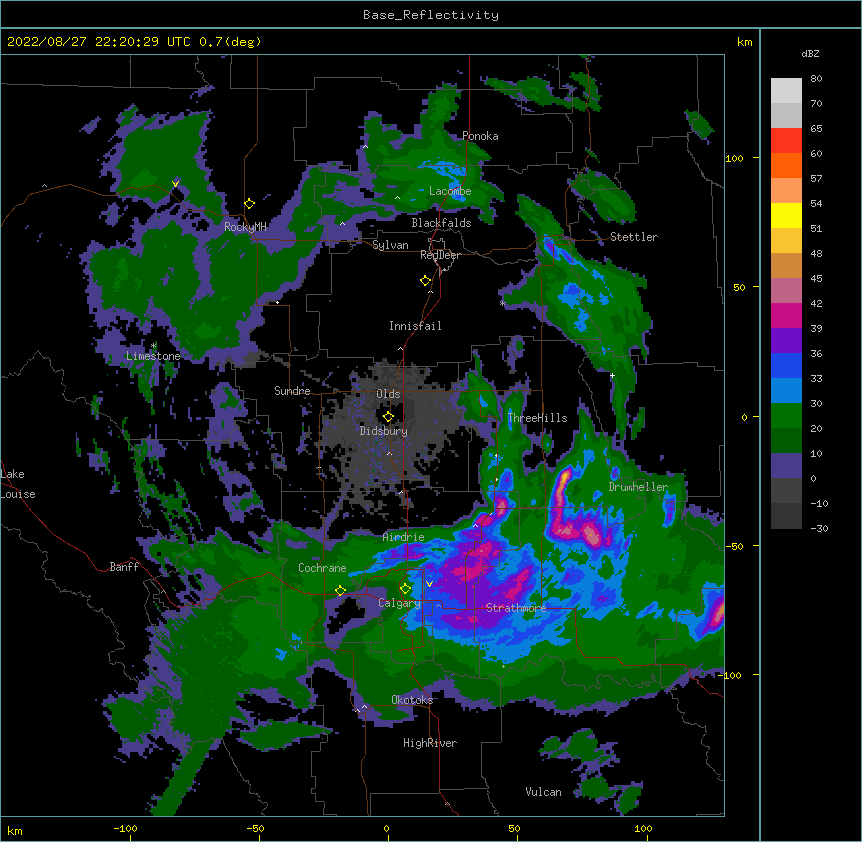Click the gold 51-48 dBZ legend swatch
This screenshot has width=862, height=842.
coord(786,241)
